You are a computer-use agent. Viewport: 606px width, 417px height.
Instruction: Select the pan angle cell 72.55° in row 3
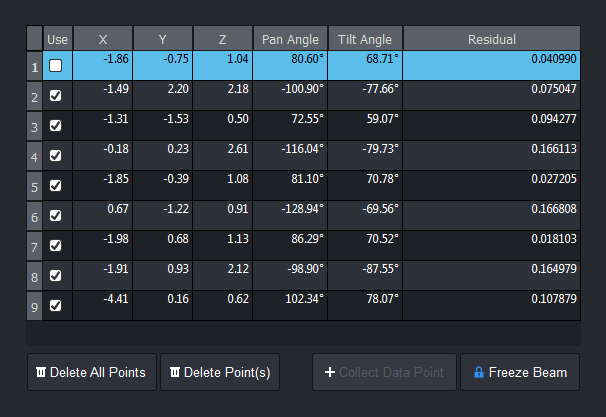coord(304,120)
